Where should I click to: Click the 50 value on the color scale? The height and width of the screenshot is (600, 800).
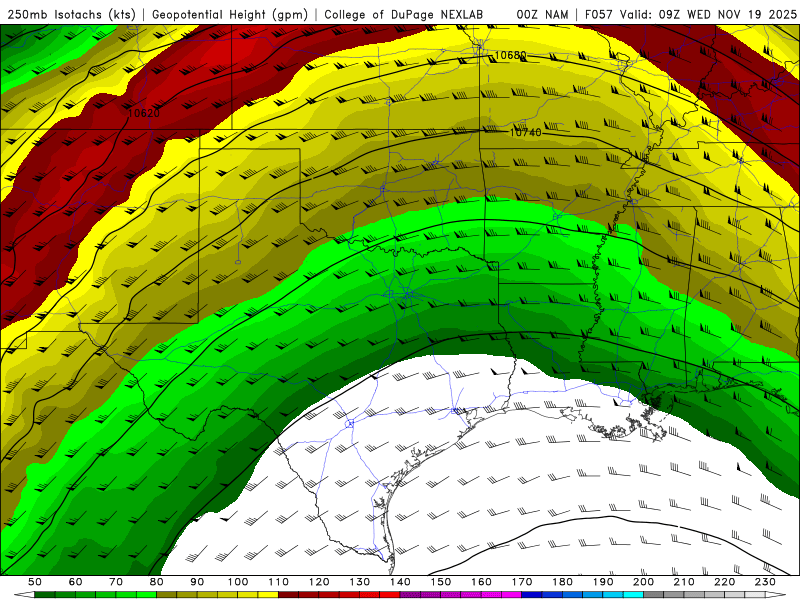(34, 582)
